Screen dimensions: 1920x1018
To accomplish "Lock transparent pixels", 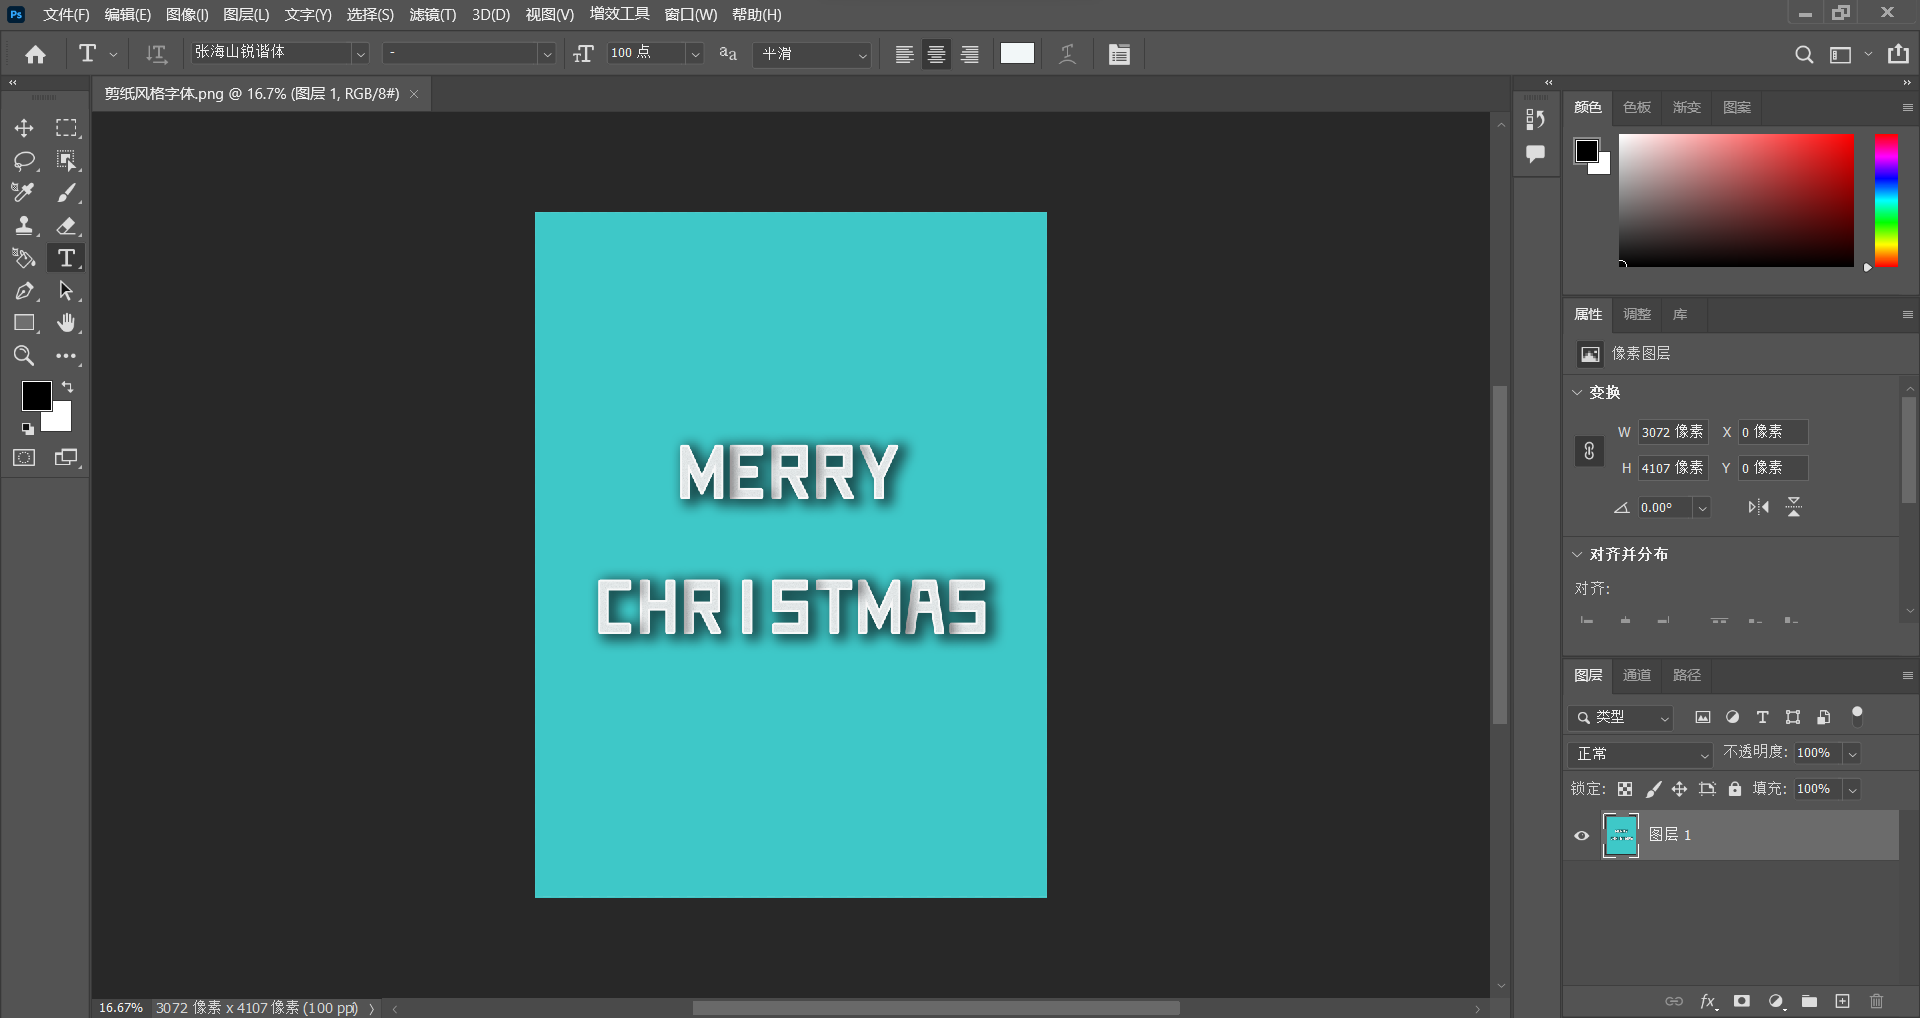I will point(1625,789).
